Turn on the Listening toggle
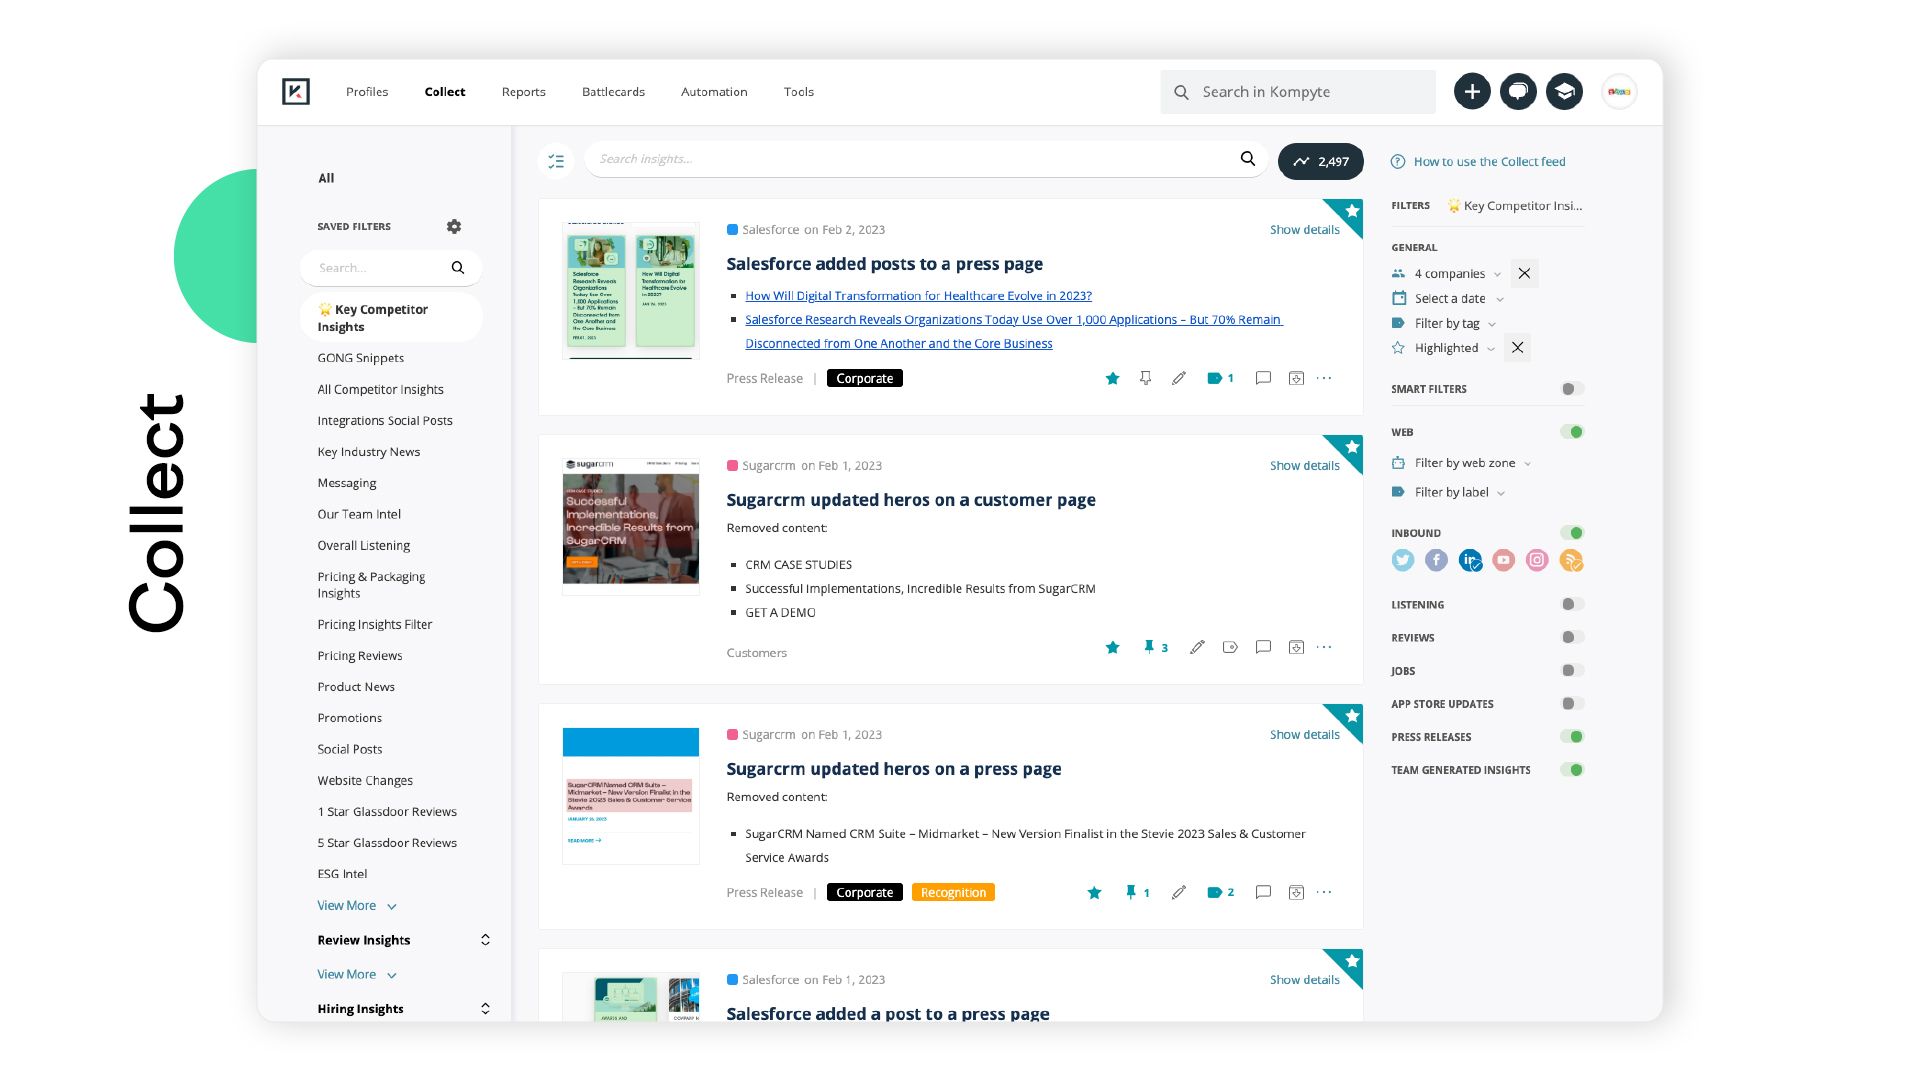The height and width of the screenshot is (1080, 1920). point(1568,604)
